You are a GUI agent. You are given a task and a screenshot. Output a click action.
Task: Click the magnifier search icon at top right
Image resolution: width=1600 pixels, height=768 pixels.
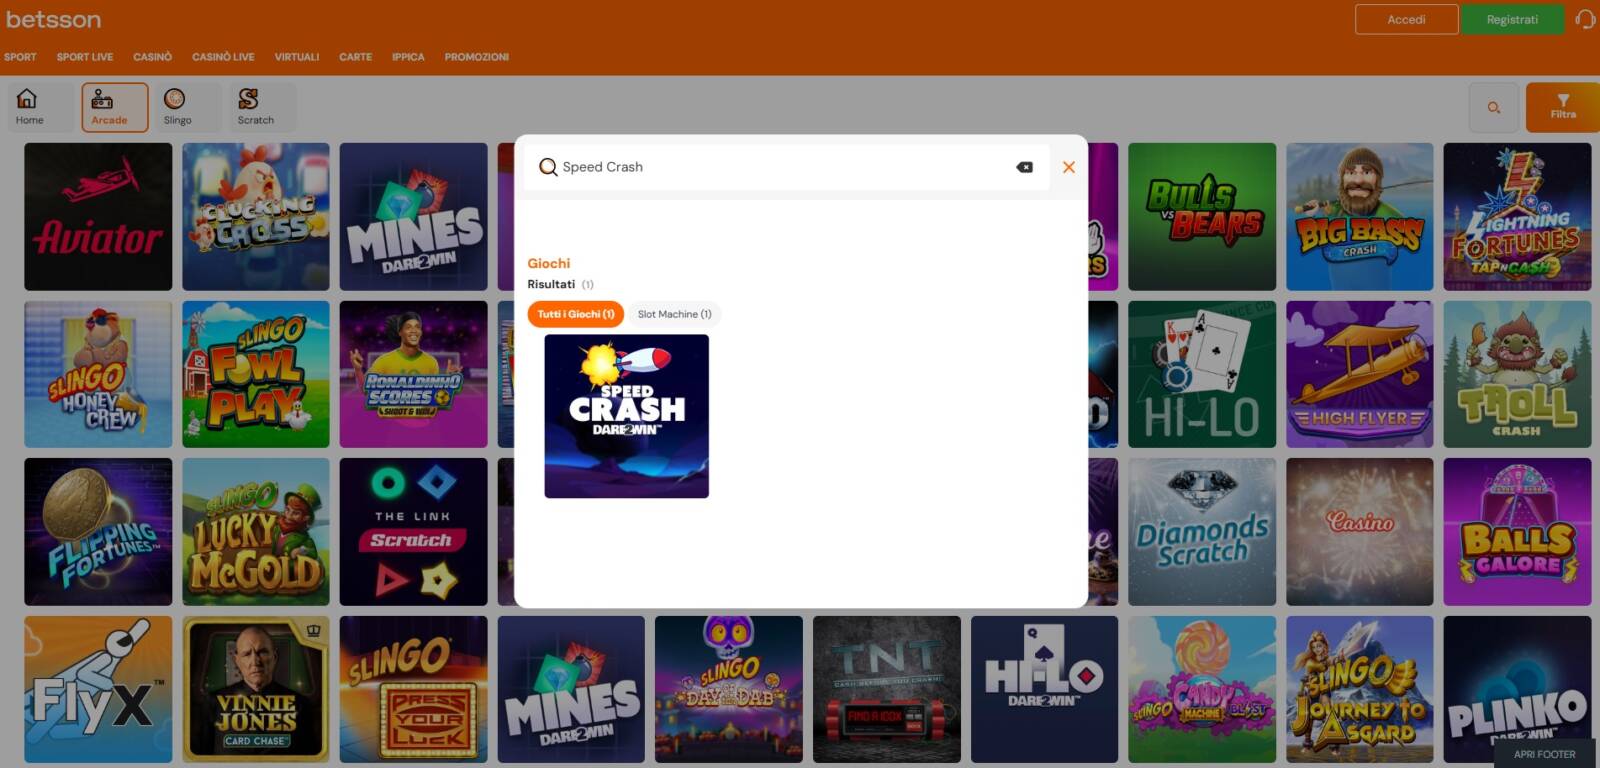(x=1493, y=108)
